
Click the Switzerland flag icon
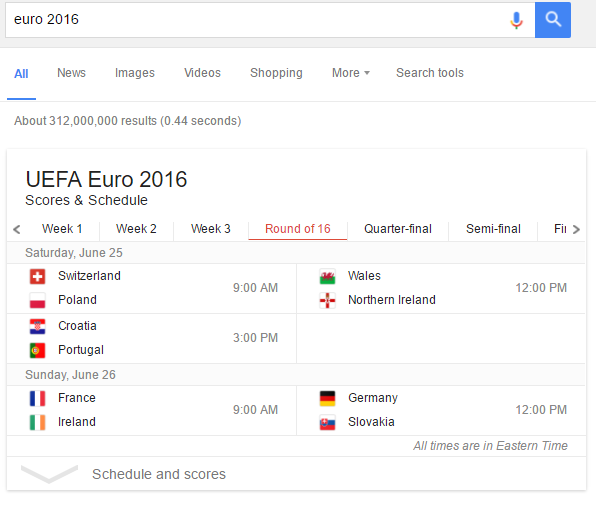[37, 276]
